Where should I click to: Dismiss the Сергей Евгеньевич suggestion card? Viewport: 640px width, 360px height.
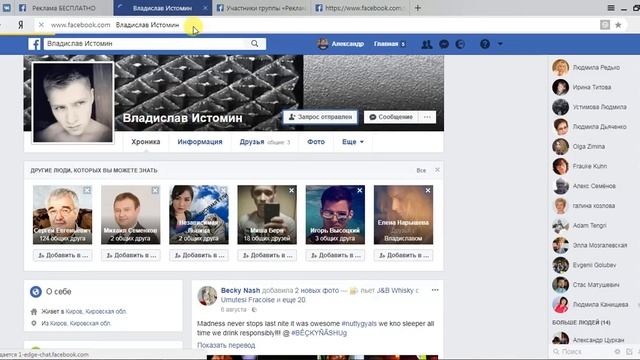point(87,190)
